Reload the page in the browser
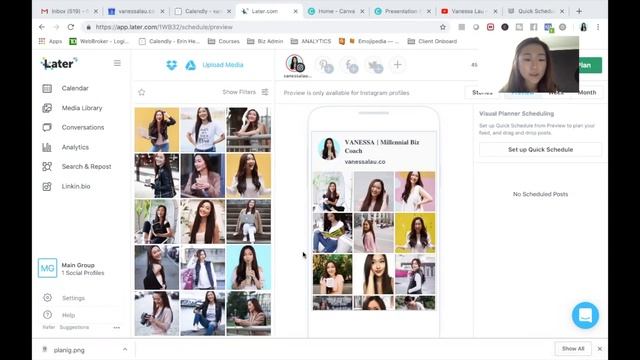This screenshot has height=360, width=640. tap(71, 27)
